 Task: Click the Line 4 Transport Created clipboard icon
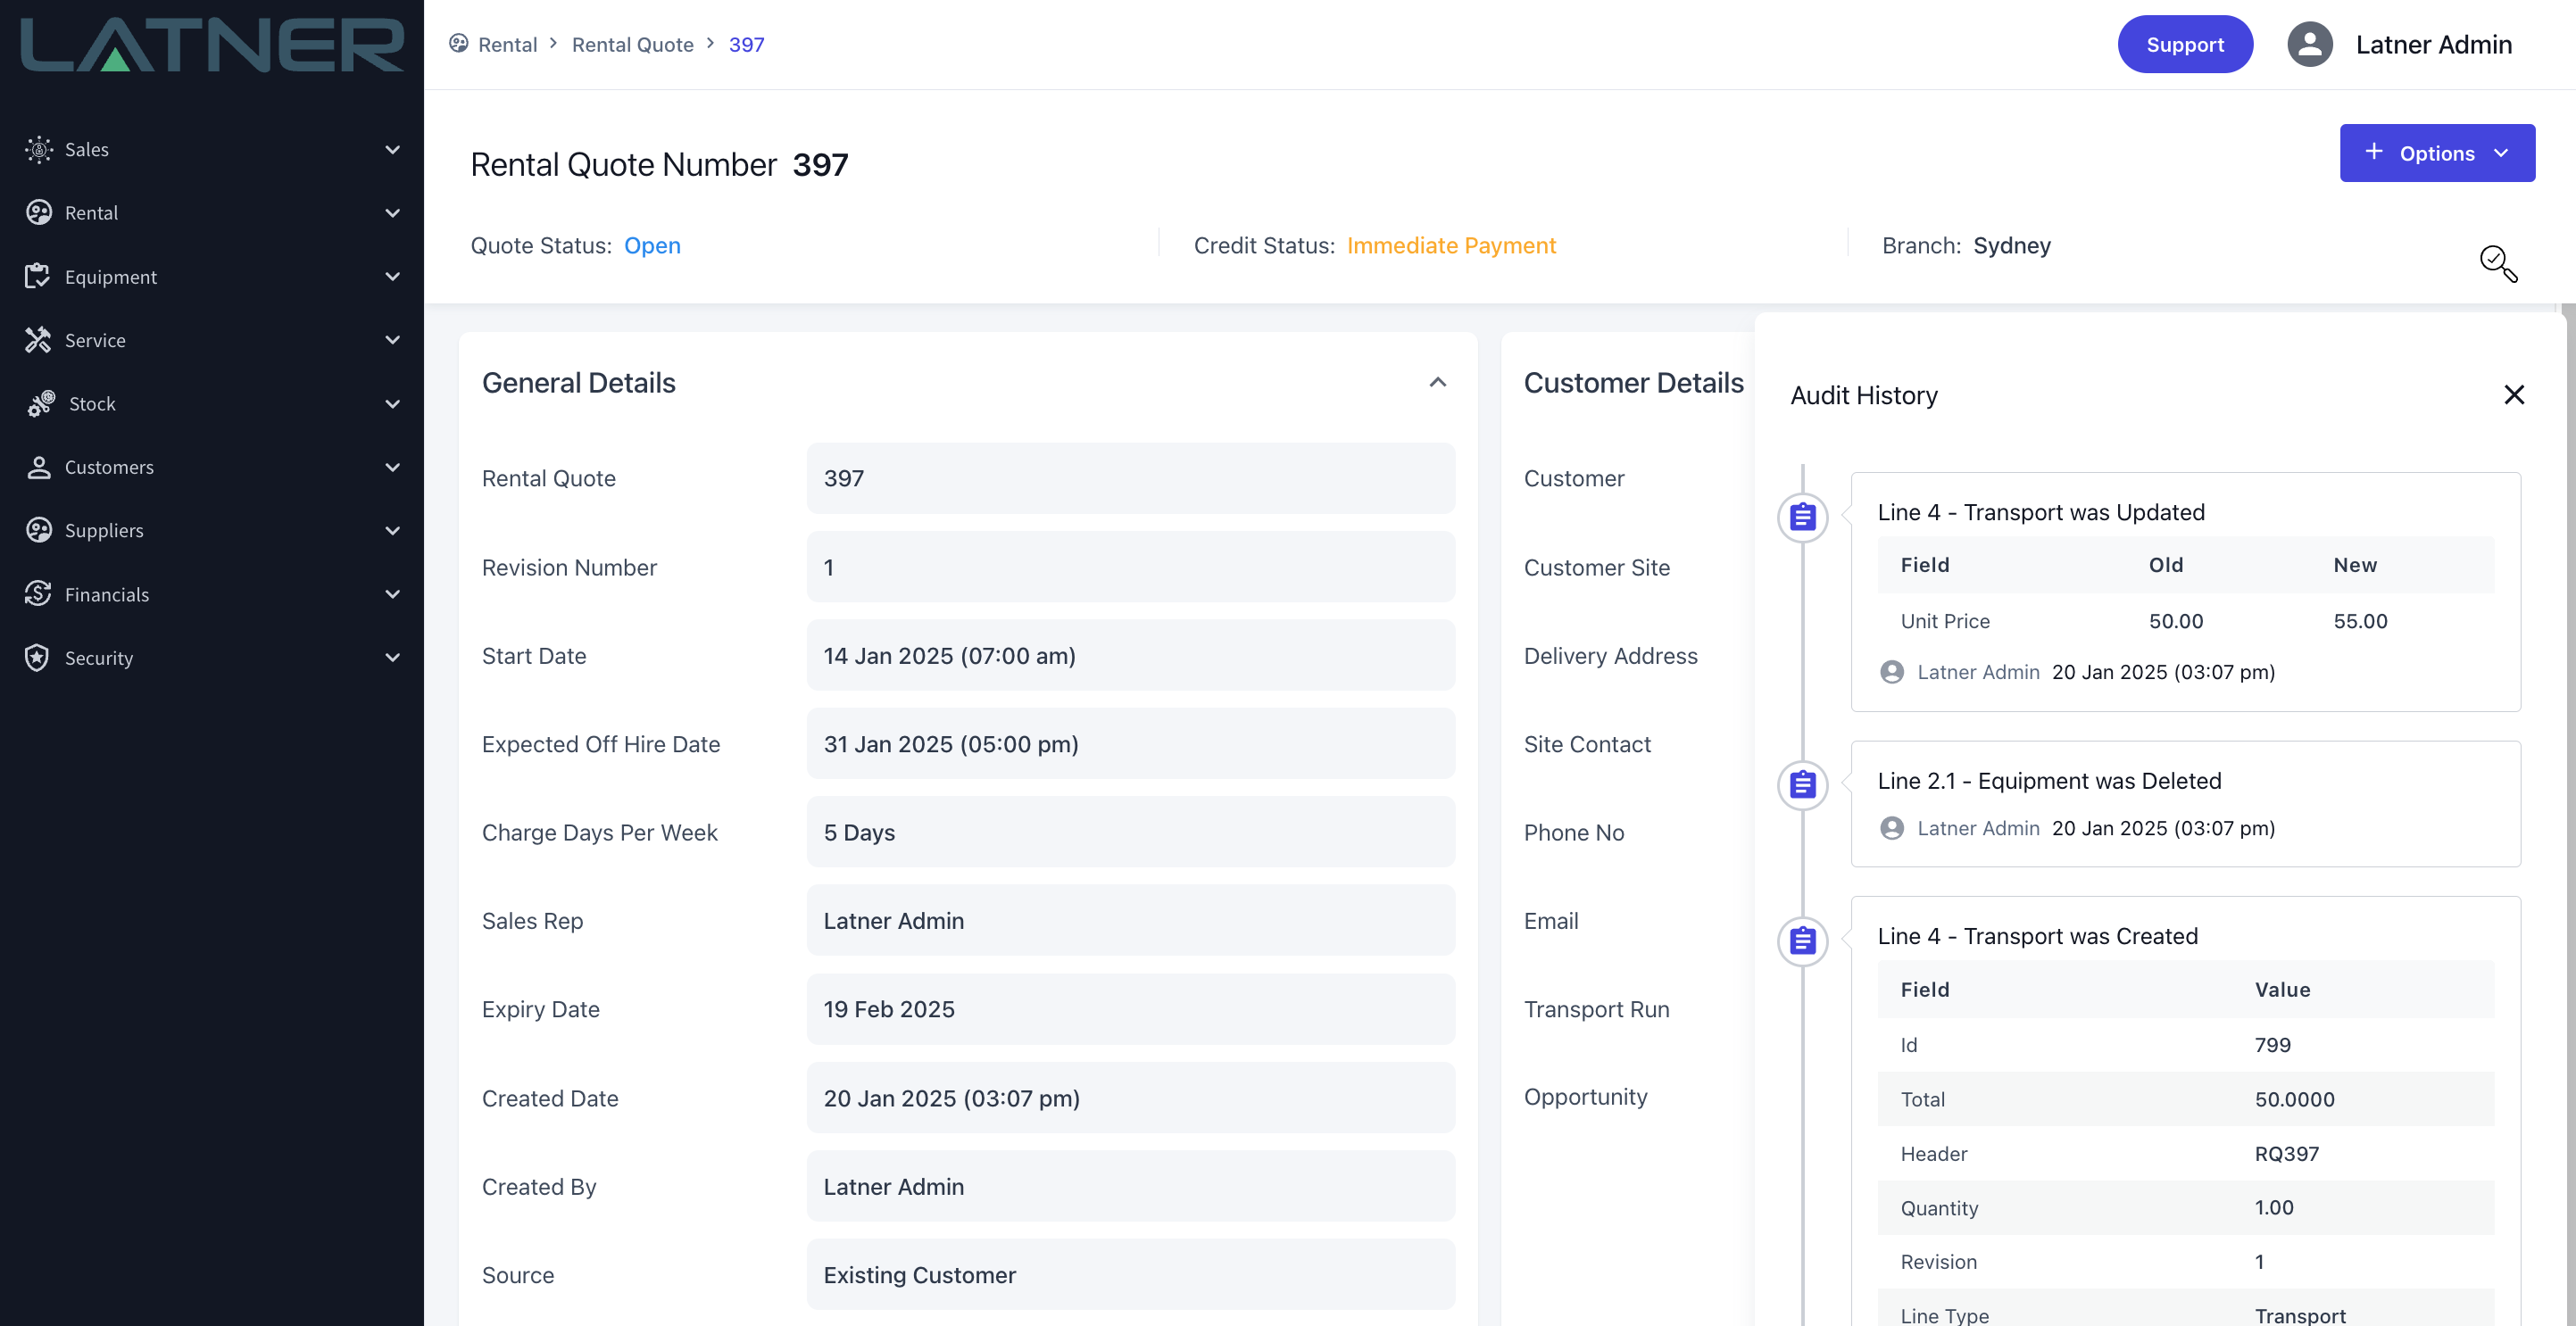point(1803,941)
